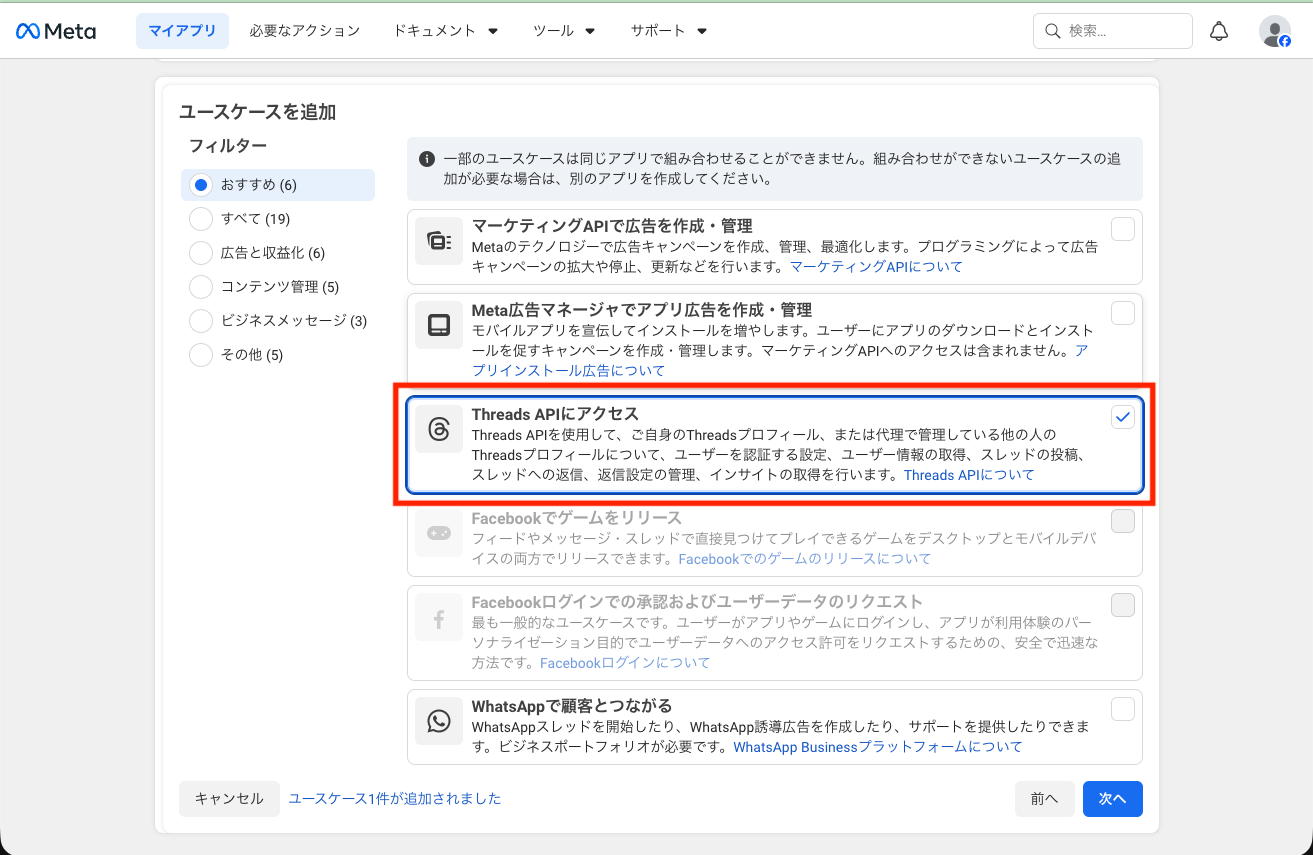Choose the 広告と収益化 (6) filter
The width and height of the screenshot is (1313, 855).
point(201,253)
